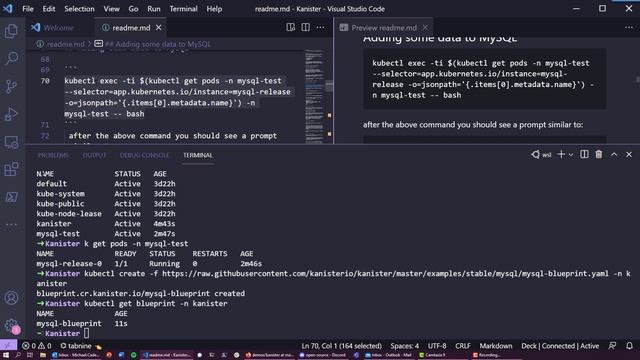
Task: Close the readme.md editor tab
Action: point(159,27)
